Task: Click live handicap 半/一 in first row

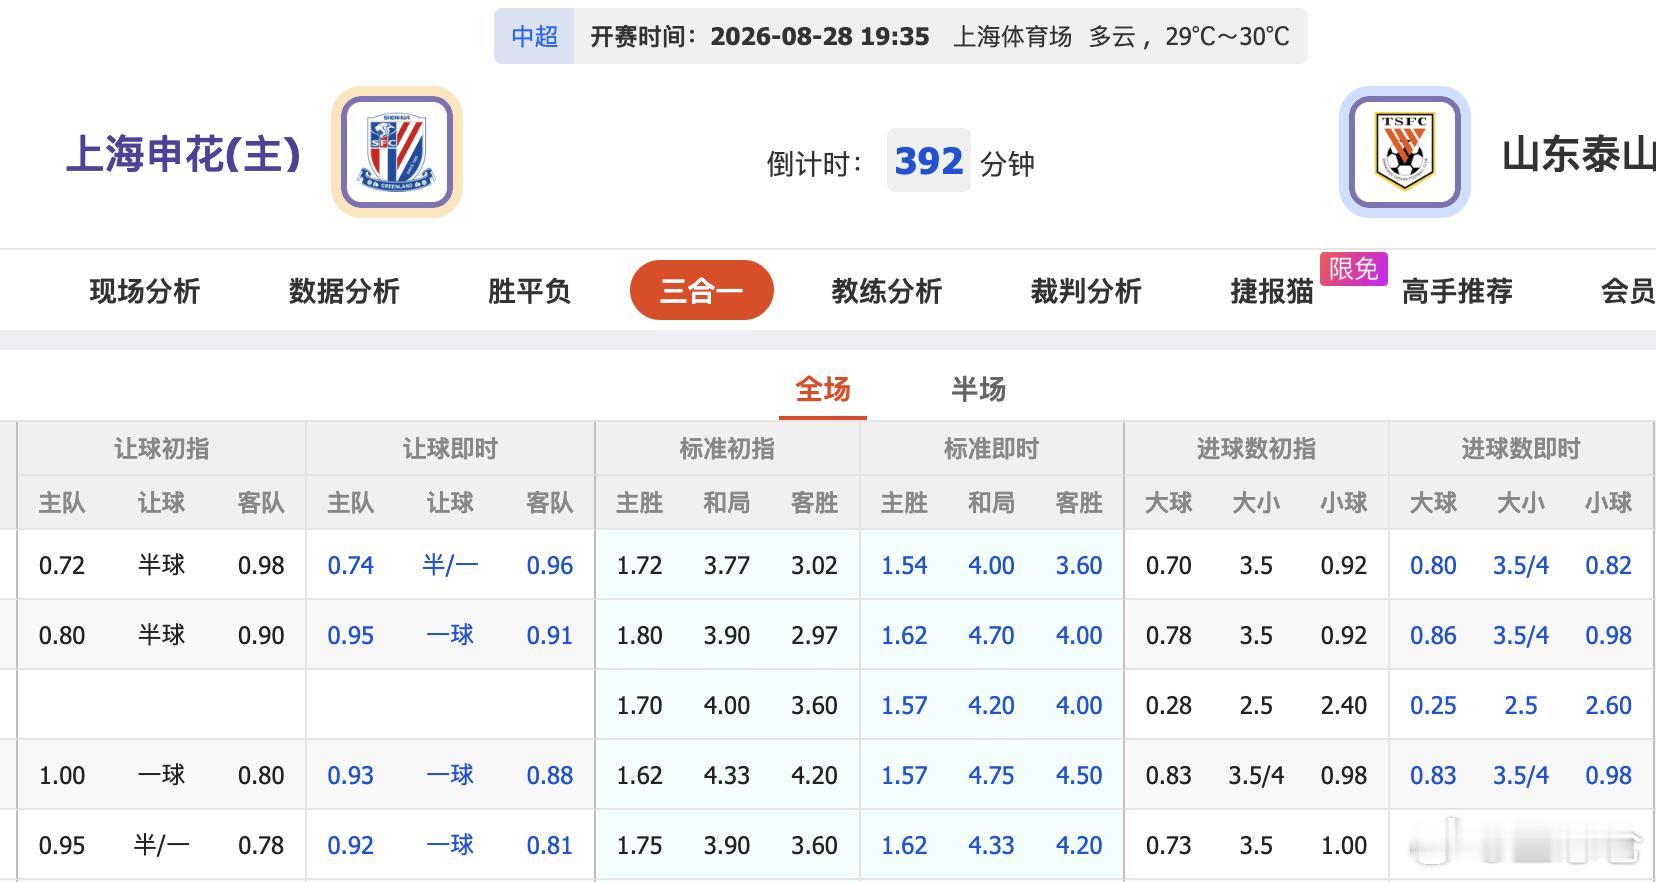Action: pyautogui.click(x=450, y=565)
